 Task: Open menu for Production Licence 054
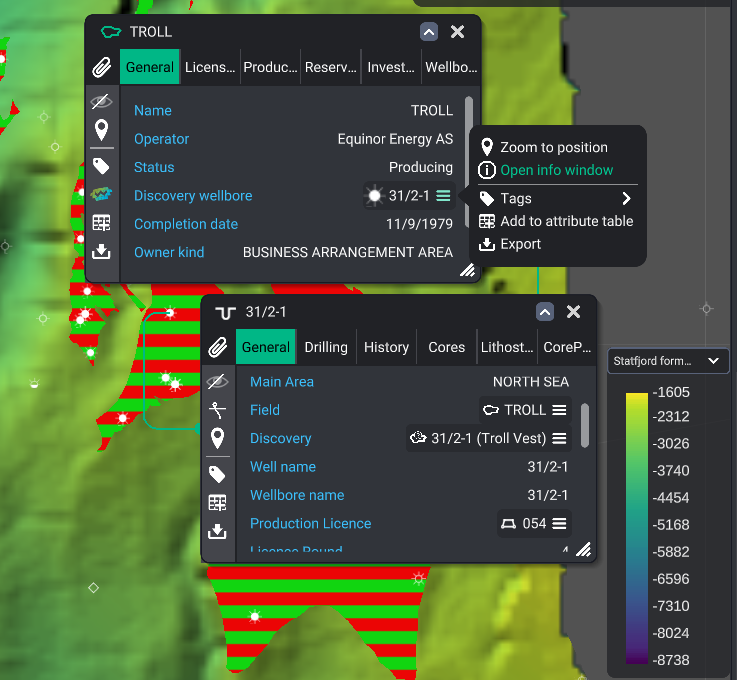(x=560, y=523)
